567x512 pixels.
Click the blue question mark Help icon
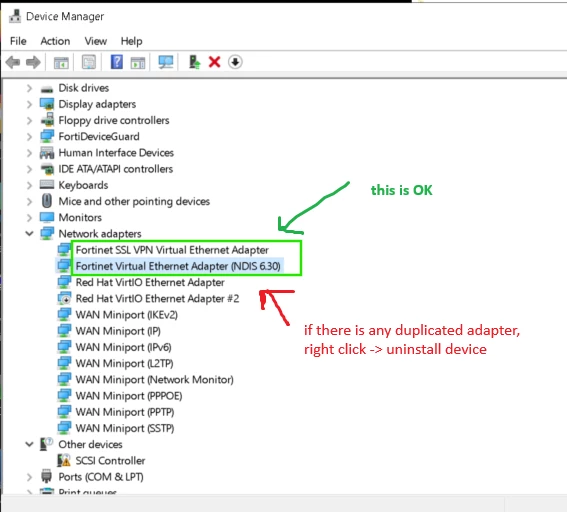tap(116, 62)
